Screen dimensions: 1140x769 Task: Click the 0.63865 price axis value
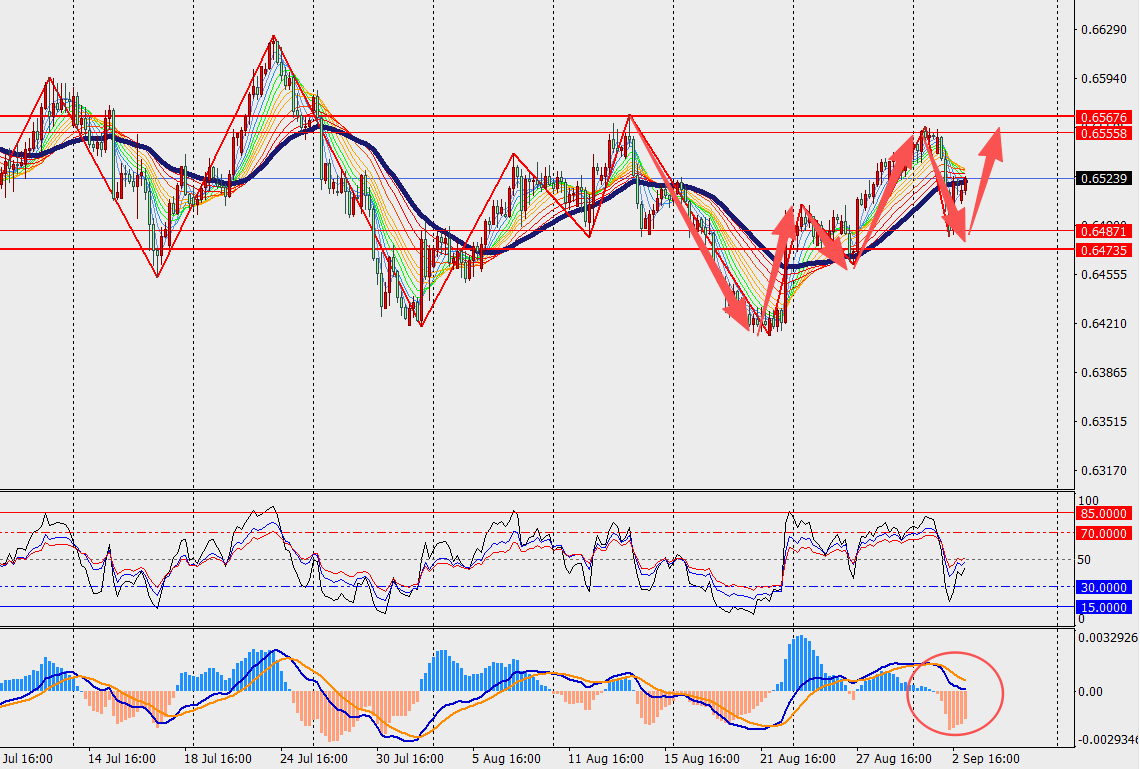1104,372
